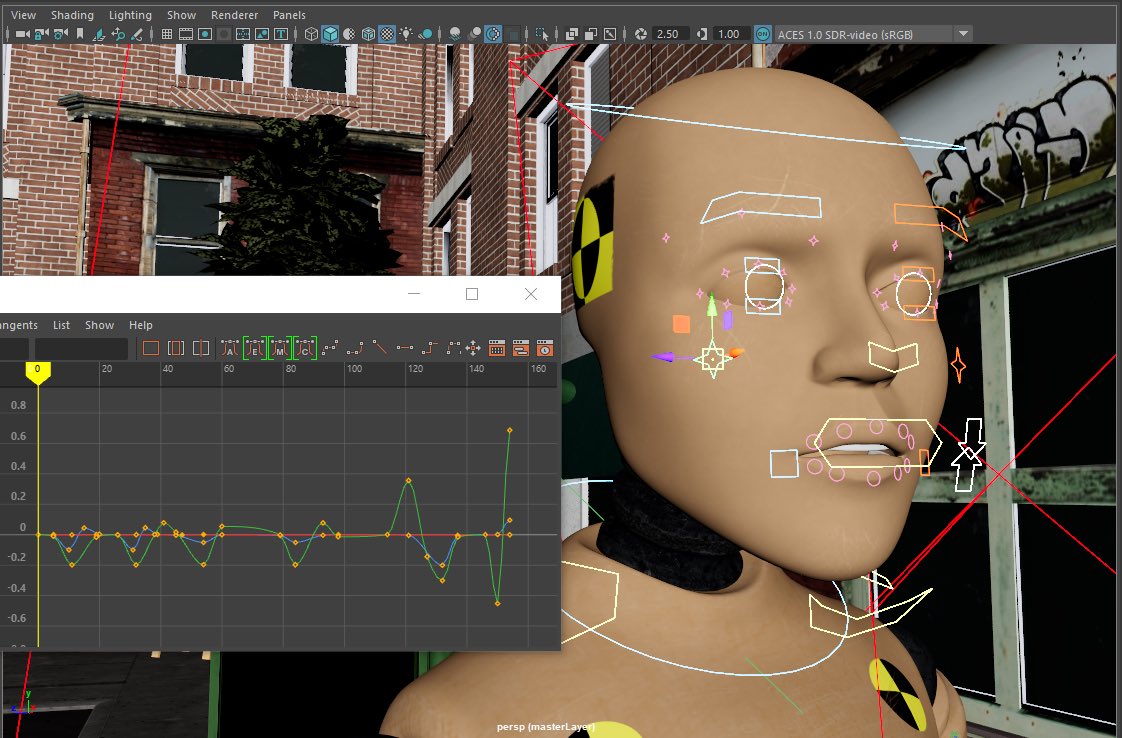
Task: Click the gamma value field 1.00
Action: click(x=731, y=34)
